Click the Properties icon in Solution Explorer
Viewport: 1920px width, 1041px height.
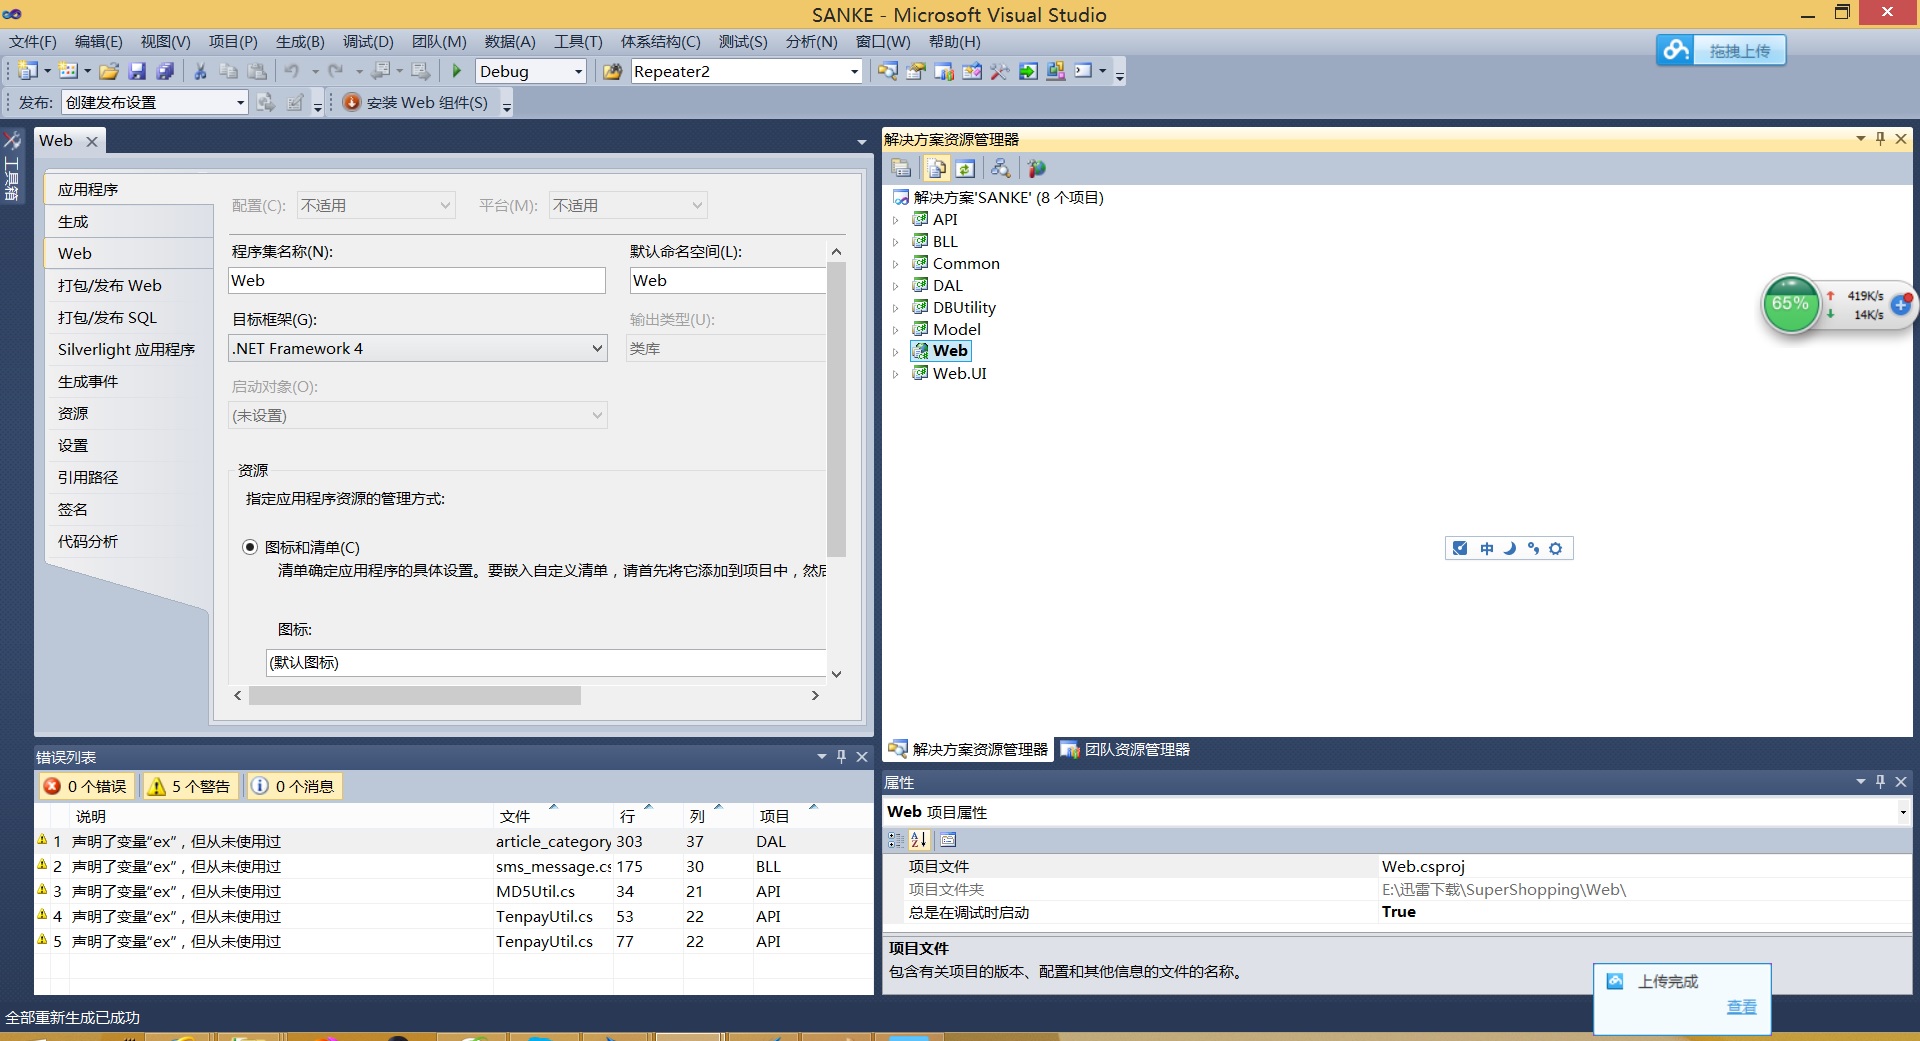[901, 168]
